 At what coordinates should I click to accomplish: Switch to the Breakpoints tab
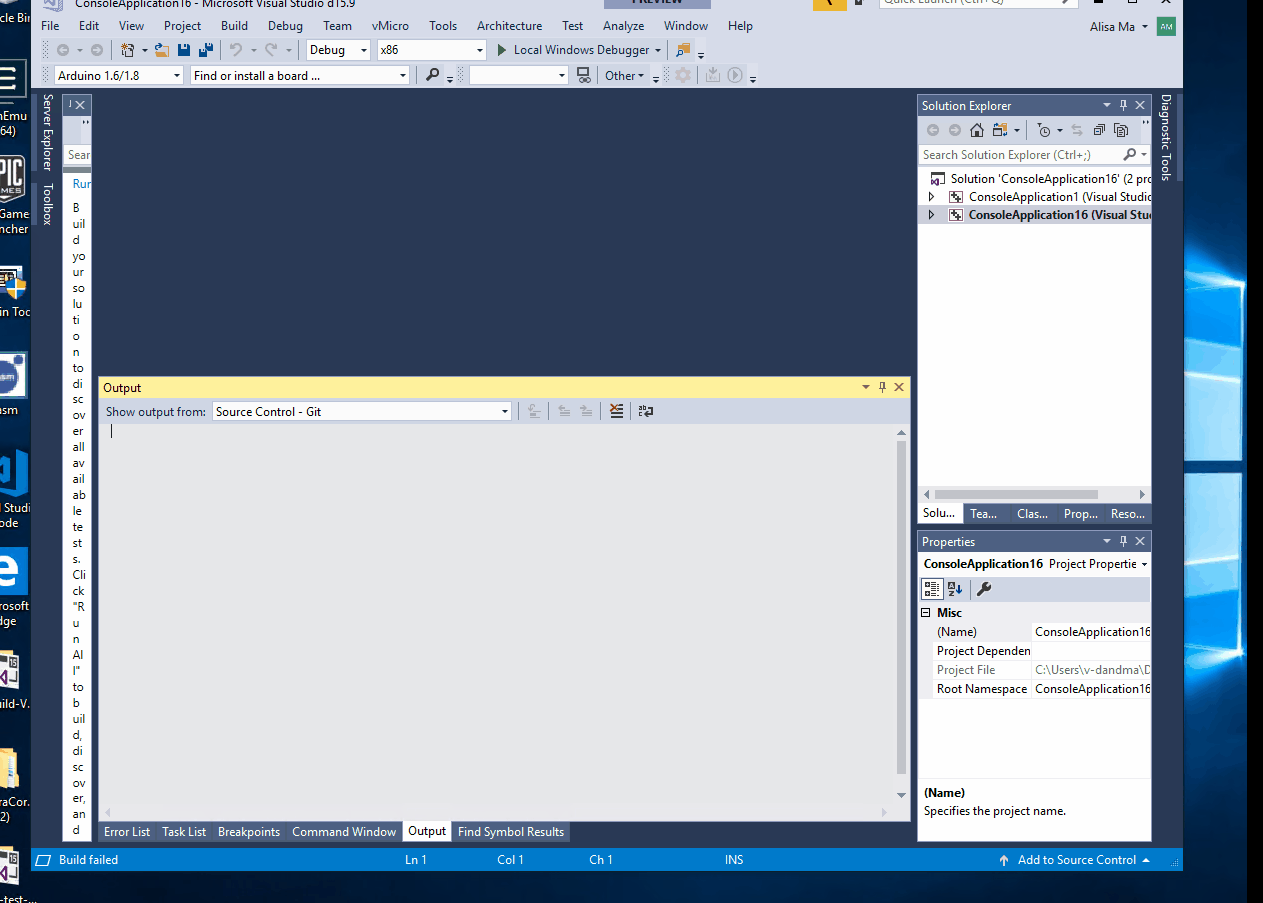click(x=249, y=832)
